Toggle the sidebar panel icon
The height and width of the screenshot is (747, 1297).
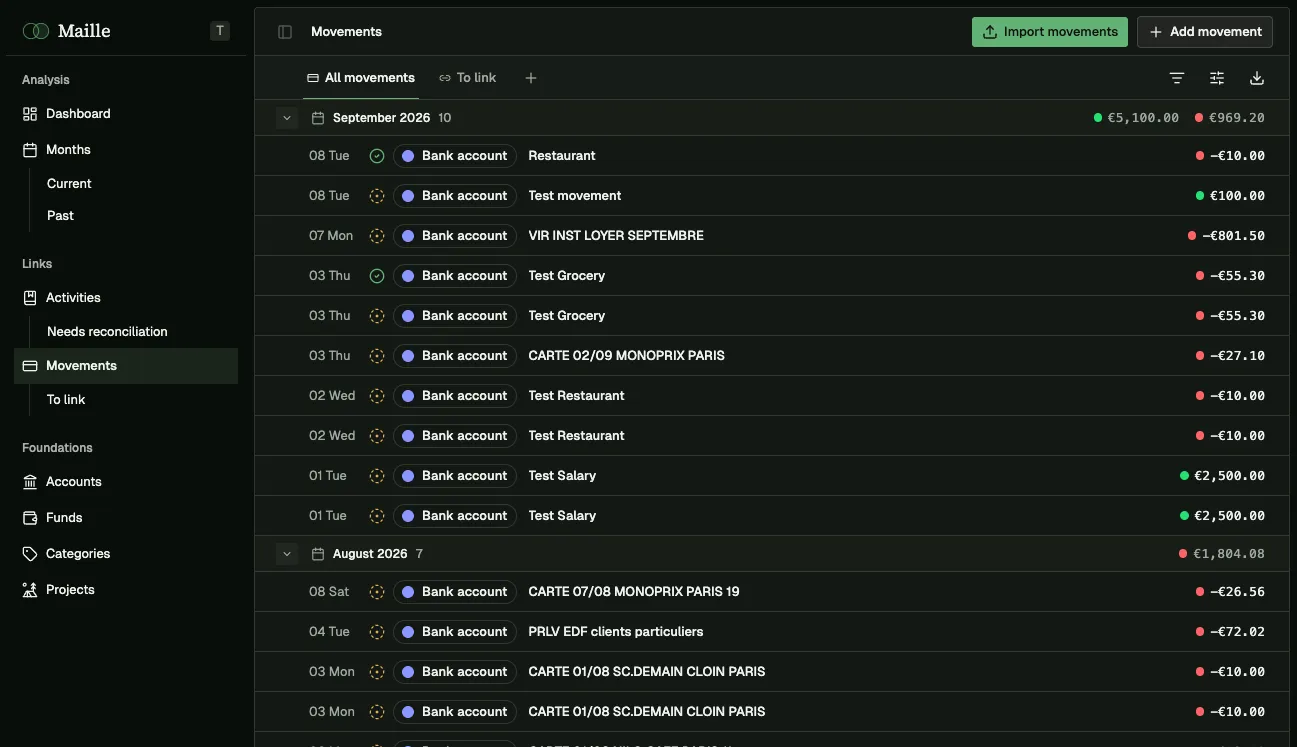pyautogui.click(x=285, y=32)
